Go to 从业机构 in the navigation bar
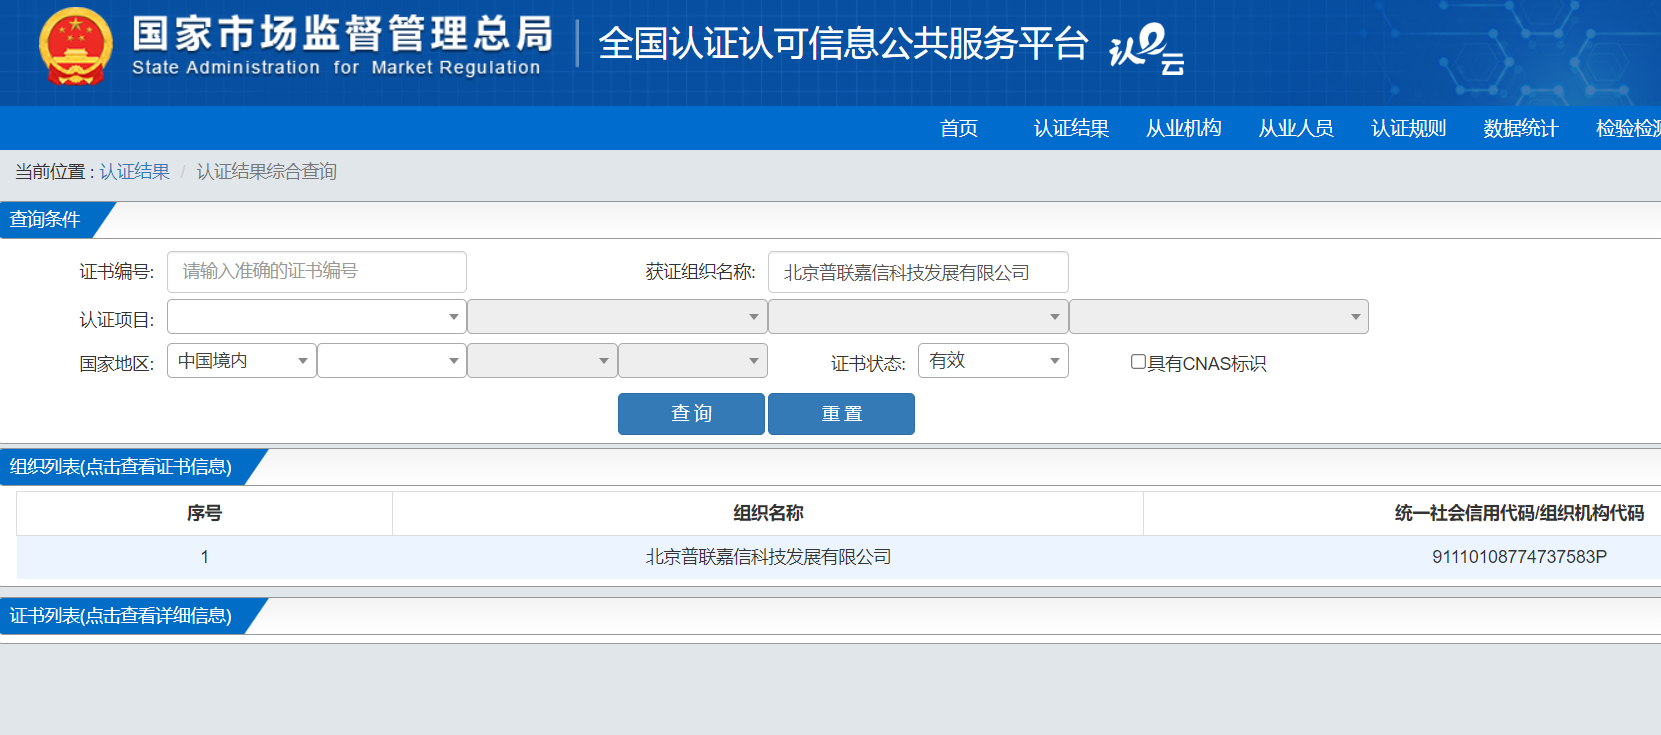 tap(1183, 128)
